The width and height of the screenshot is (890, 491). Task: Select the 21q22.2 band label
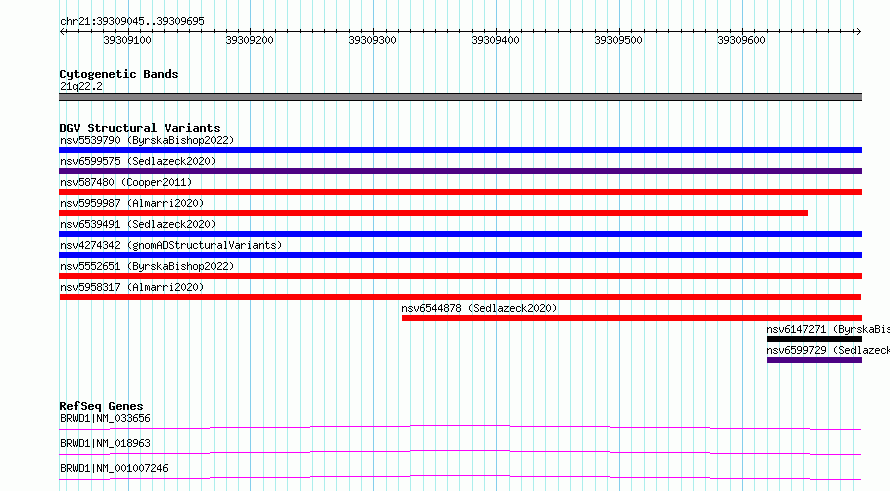pyautogui.click(x=81, y=86)
